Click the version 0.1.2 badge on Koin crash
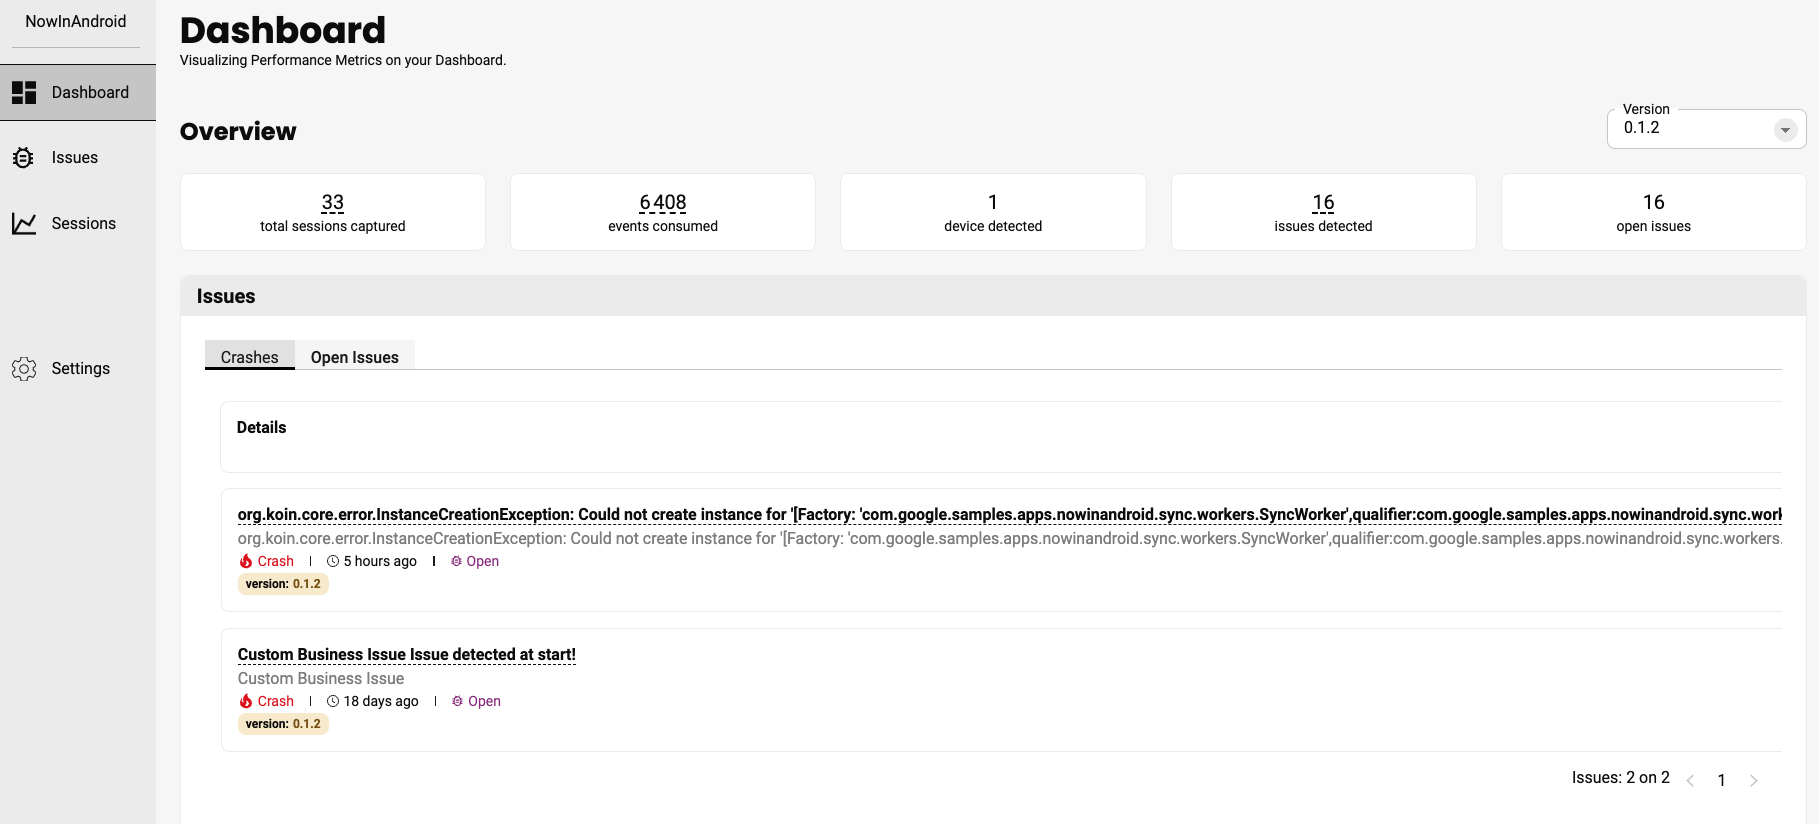1819x824 pixels. click(x=283, y=584)
